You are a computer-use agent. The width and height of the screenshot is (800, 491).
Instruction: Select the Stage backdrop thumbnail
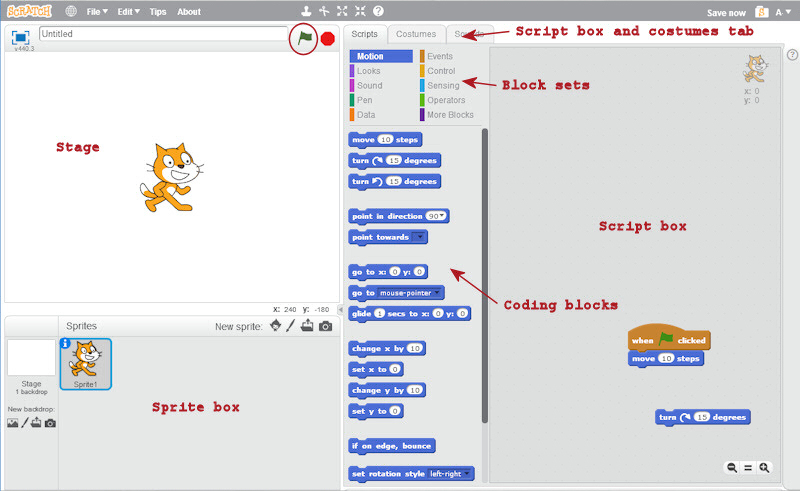pyautogui.click(x=31, y=357)
